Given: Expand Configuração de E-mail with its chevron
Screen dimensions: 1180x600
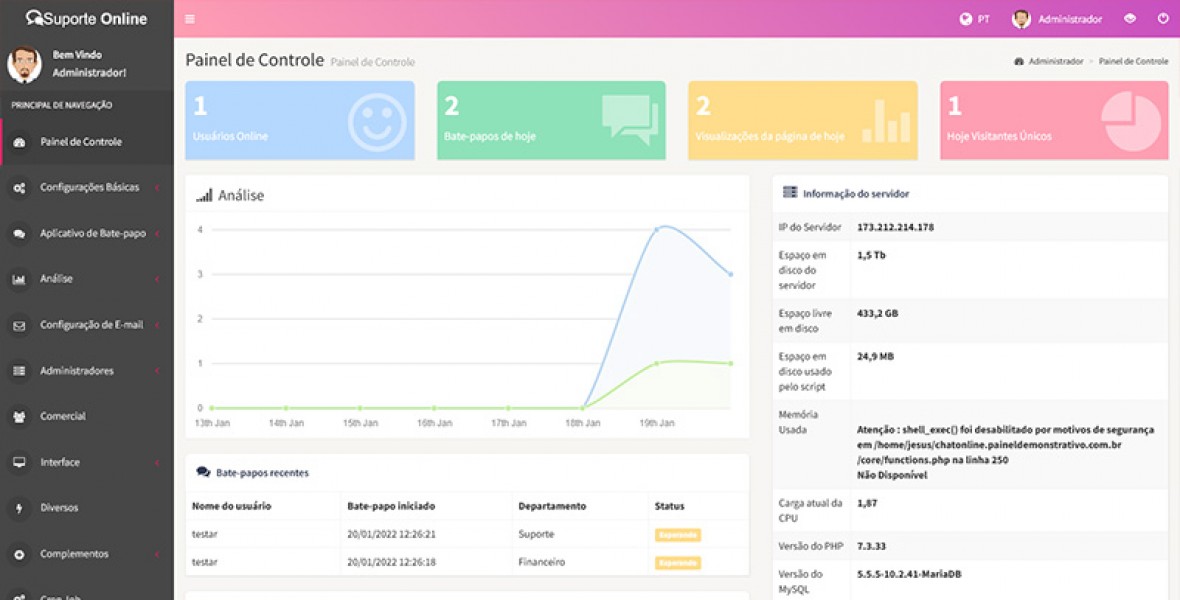Looking at the screenshot, I should point(157,325).
